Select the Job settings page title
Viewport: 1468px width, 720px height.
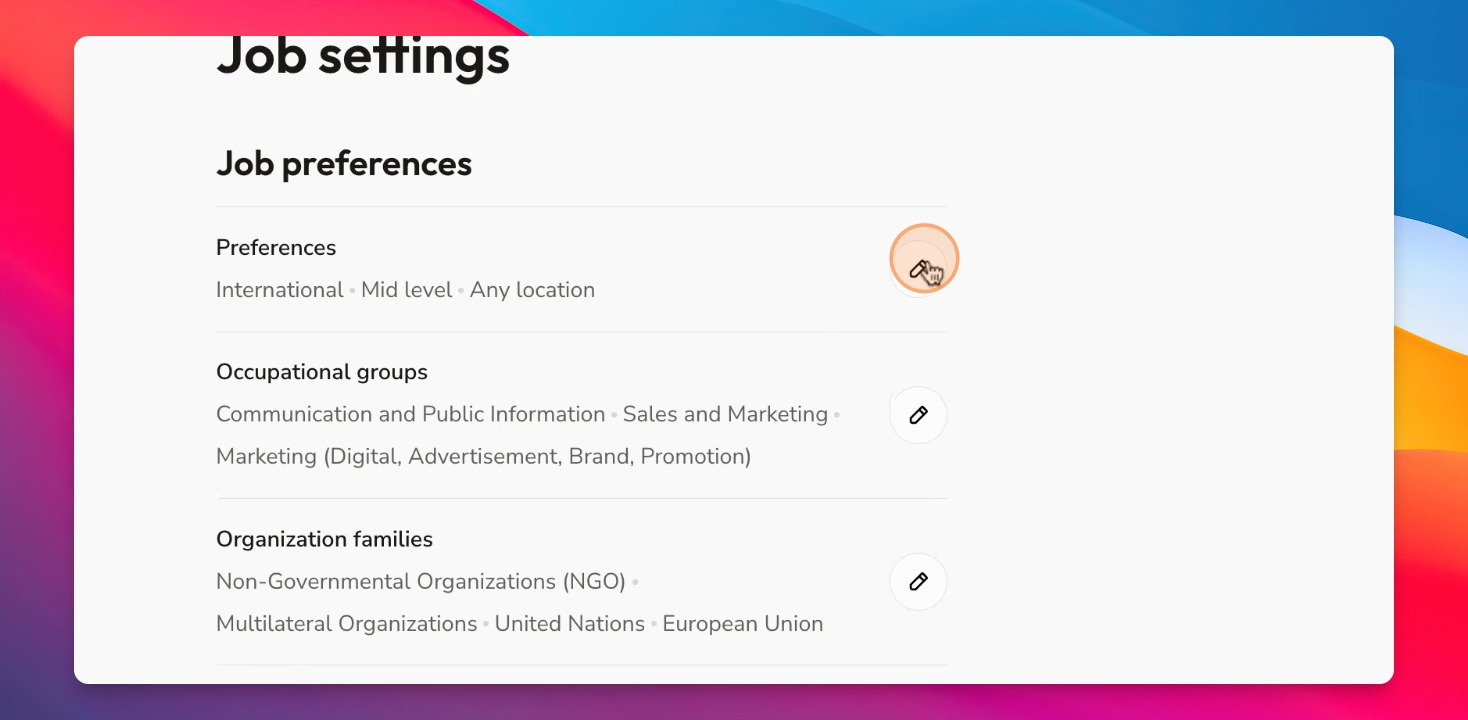(363, 55)
